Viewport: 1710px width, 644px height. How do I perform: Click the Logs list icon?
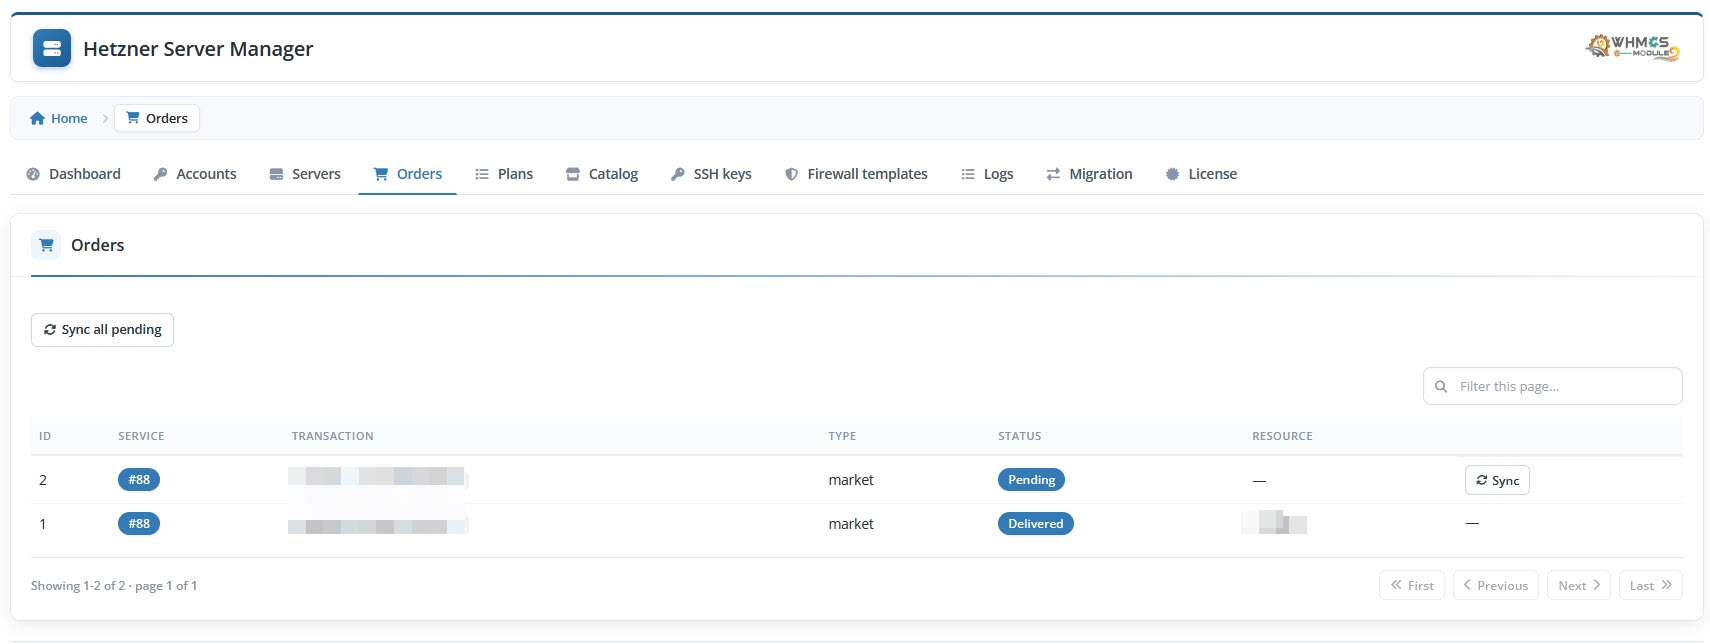(968, 174)
